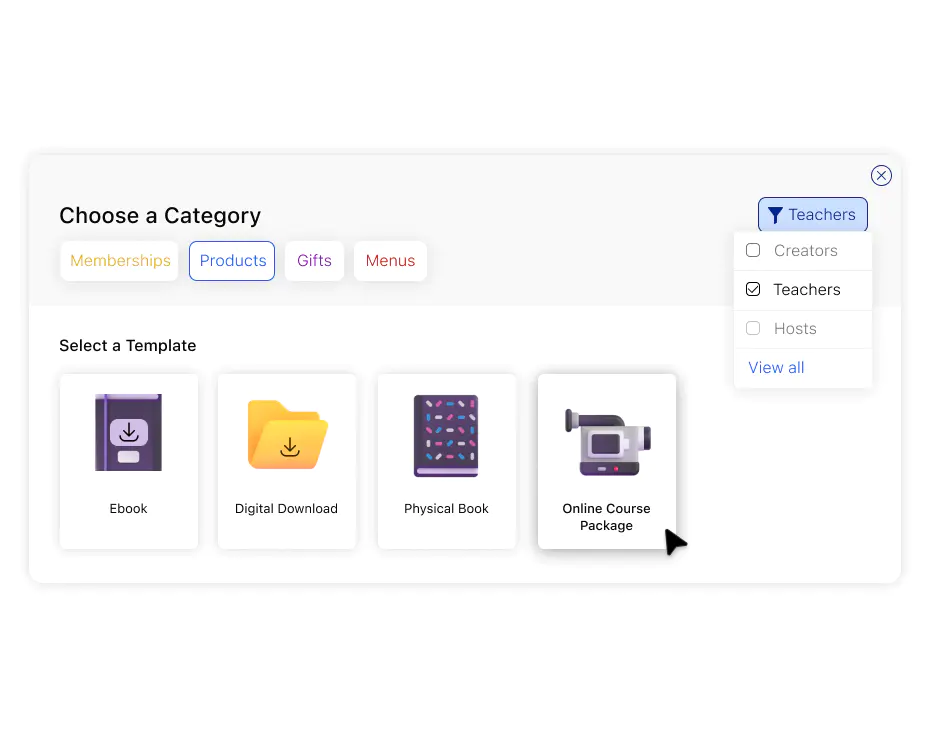Screen dimensions: 927x737
Task: Select Hosts option in filter list
Action: click(x=802, y=329)
